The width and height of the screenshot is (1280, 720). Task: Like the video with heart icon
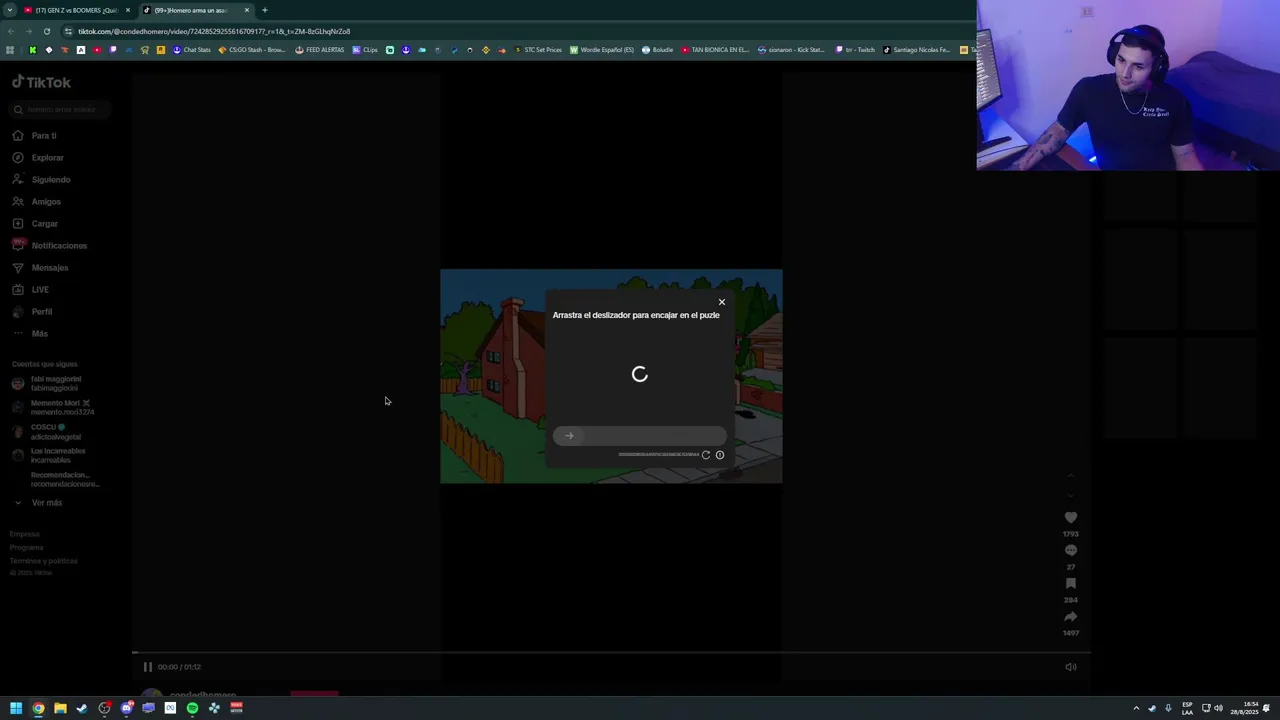1071,518
